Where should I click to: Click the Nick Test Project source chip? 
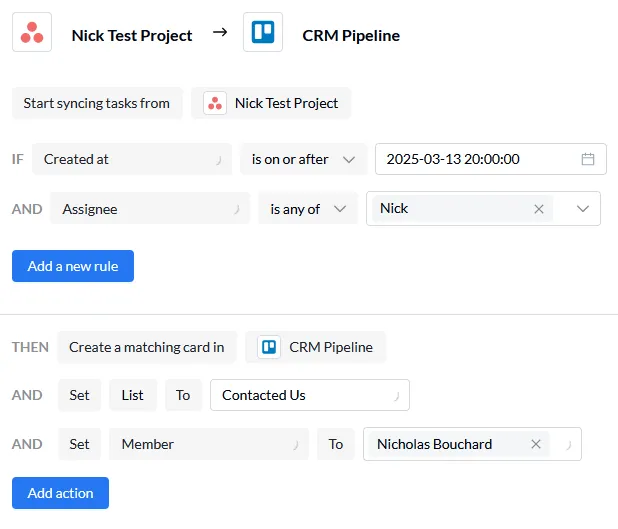[272, 103]
